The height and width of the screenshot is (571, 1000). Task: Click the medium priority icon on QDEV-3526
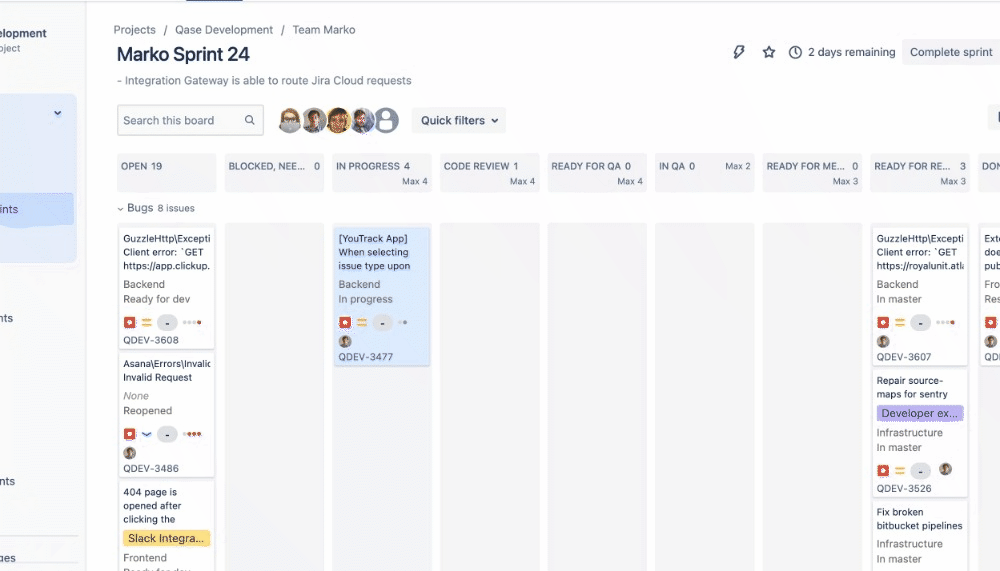point(900,471)
